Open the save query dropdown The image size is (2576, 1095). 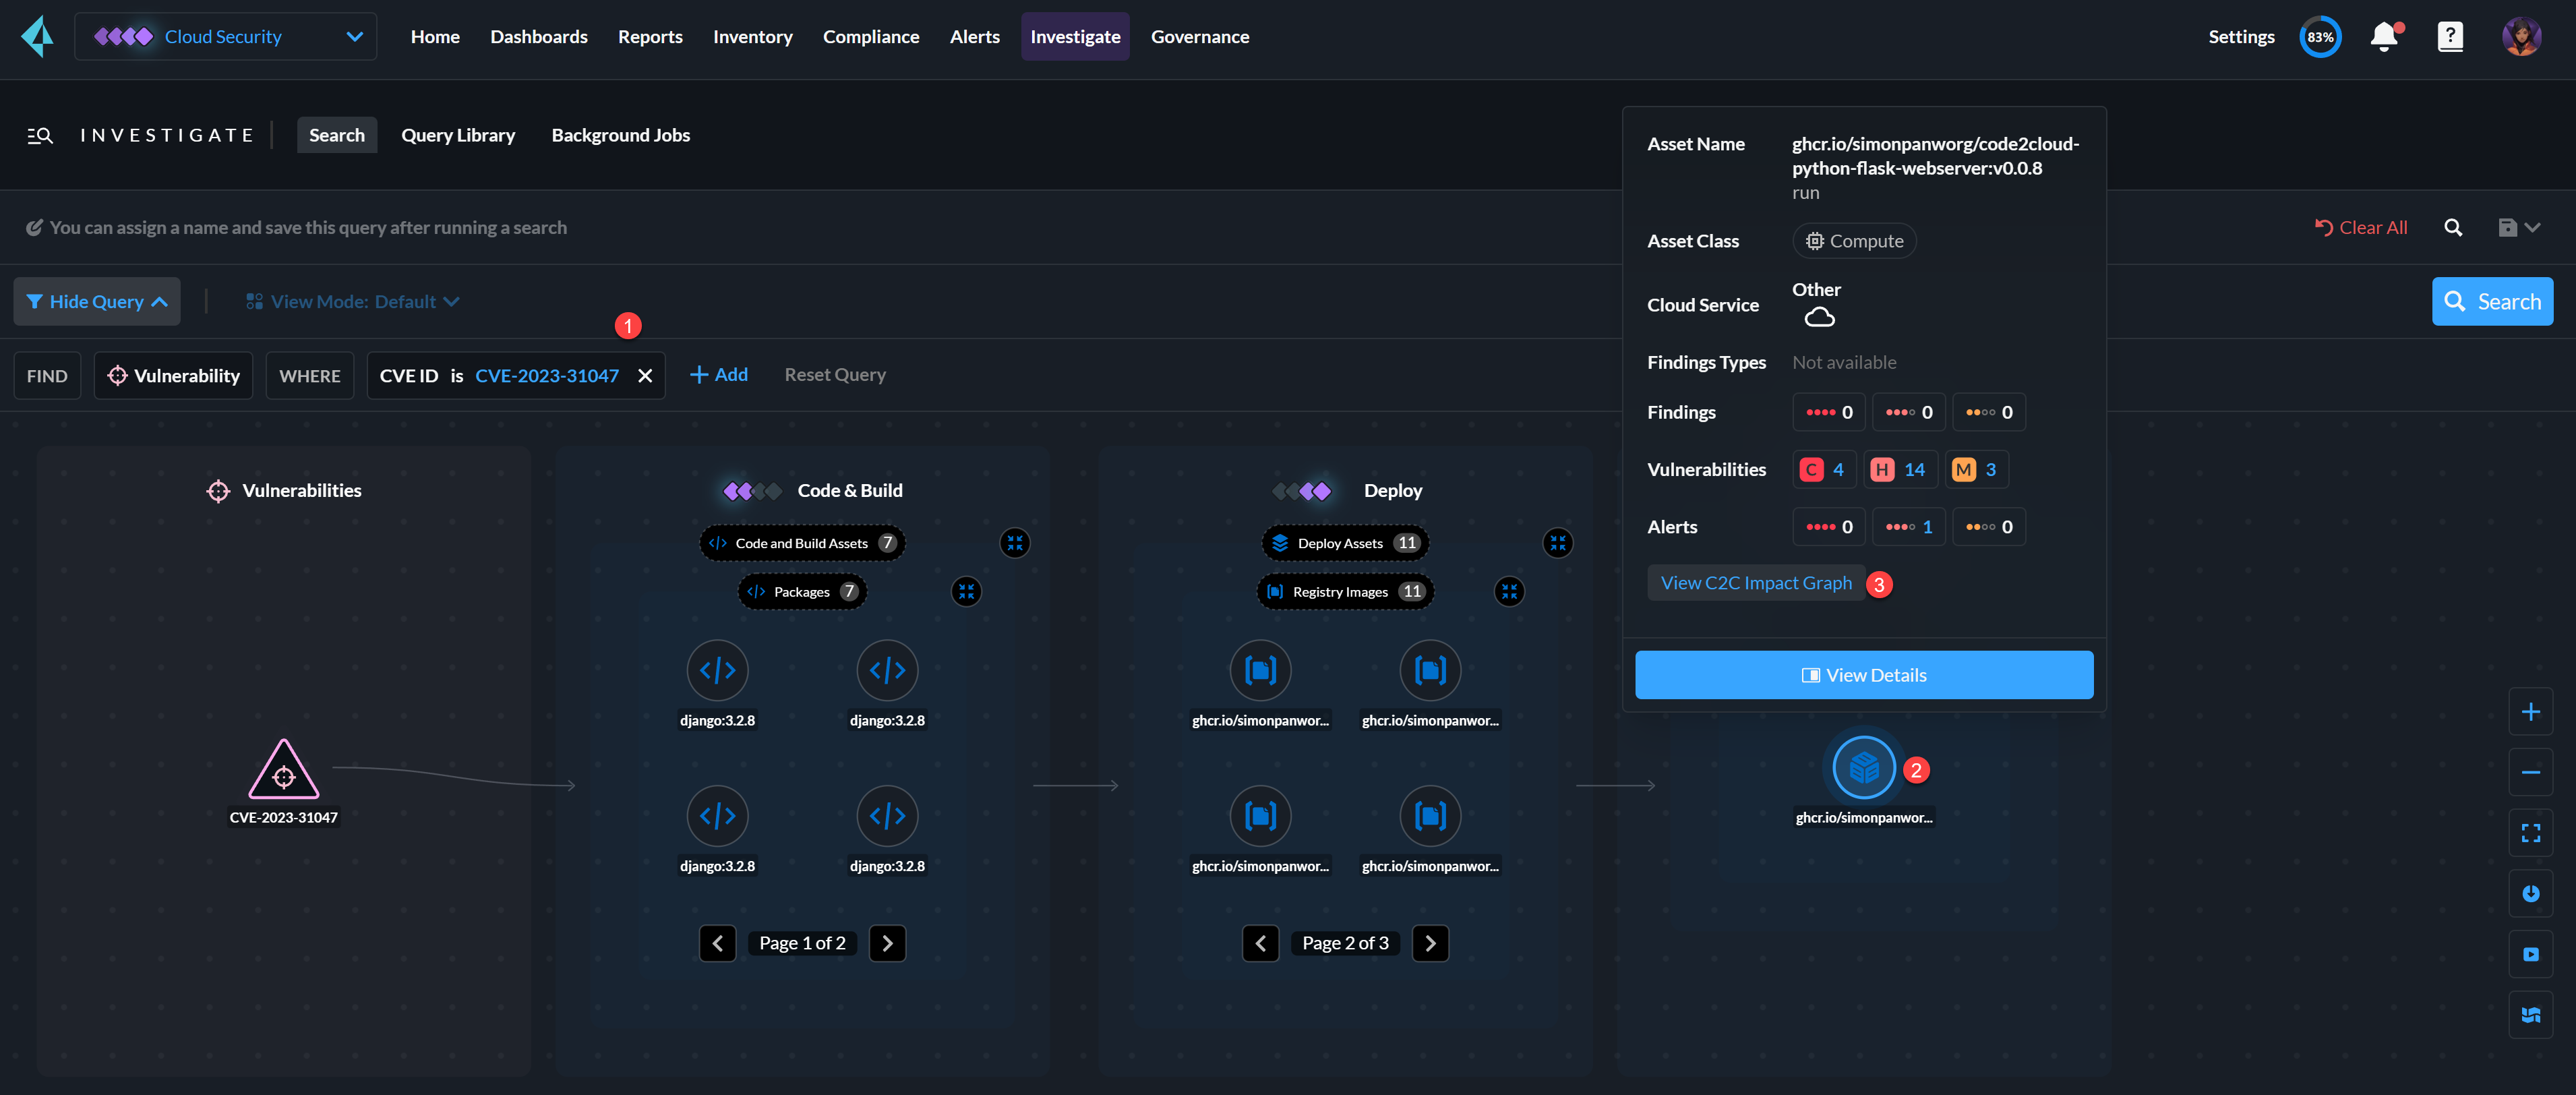click(x=2518, y=228)
